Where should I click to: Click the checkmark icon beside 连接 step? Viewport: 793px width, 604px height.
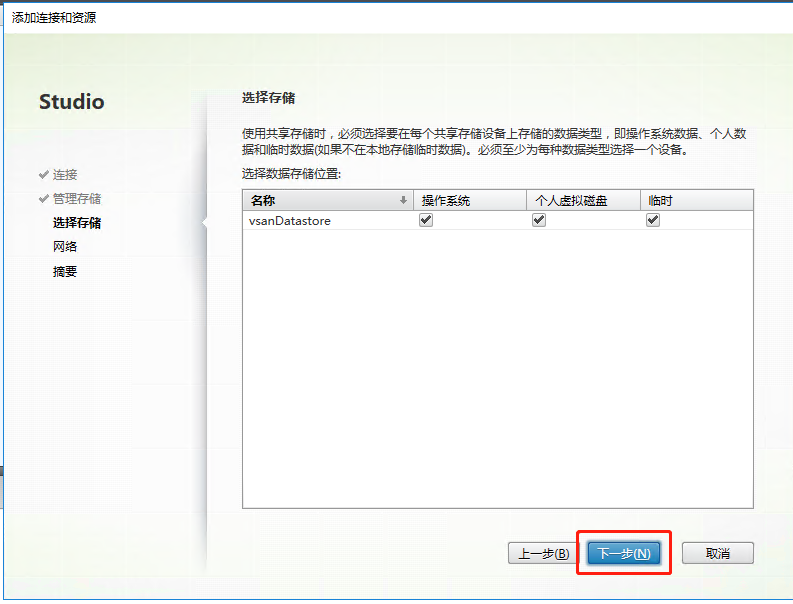tap(44, 175)
